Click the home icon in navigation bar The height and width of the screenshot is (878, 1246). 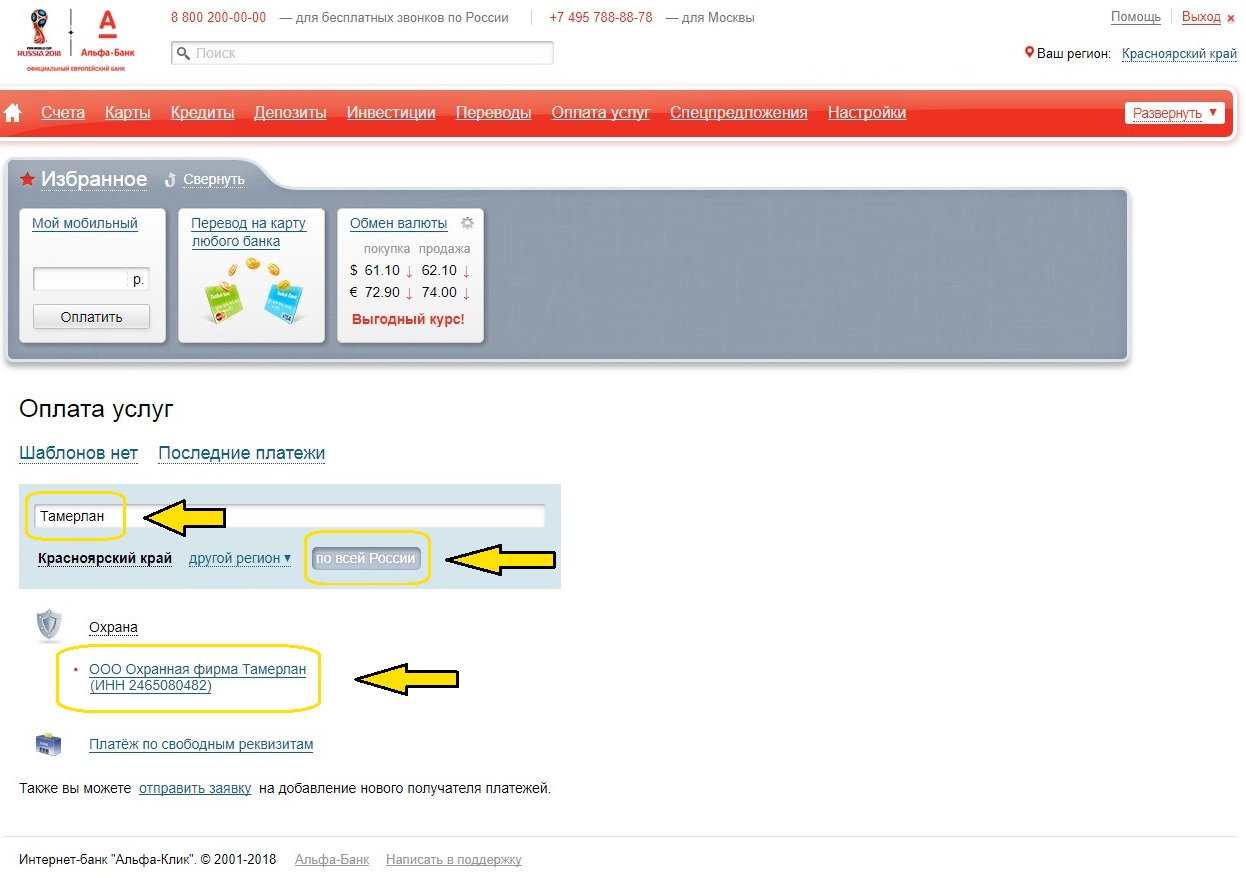click(13, 113)
